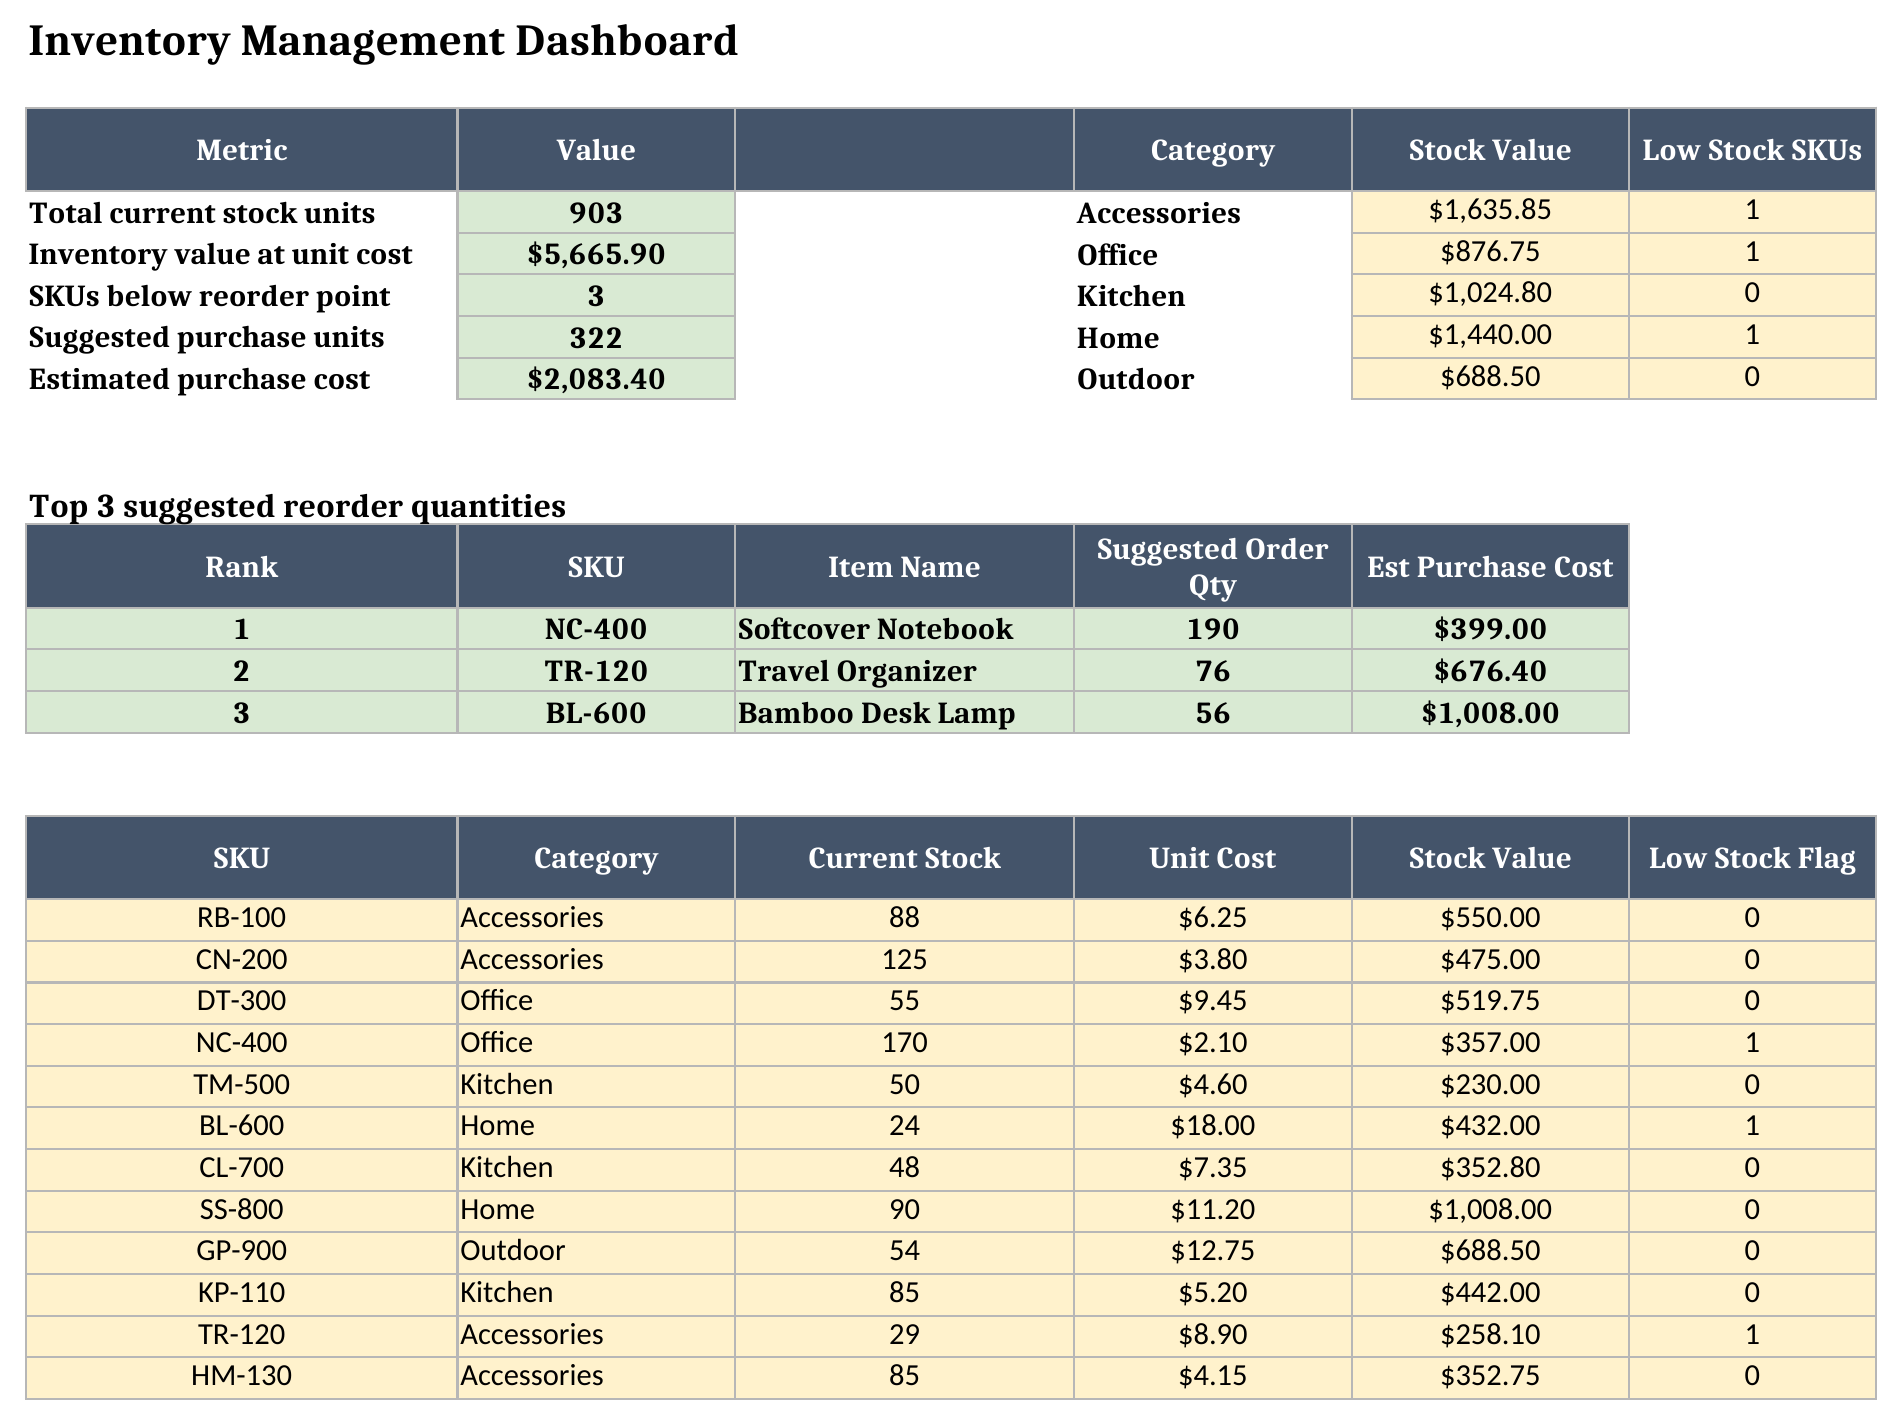Viewport: 1901px width, 1424px height.
Task: Select the Estimated purchase cost label
Action: [x=199, y=379]
